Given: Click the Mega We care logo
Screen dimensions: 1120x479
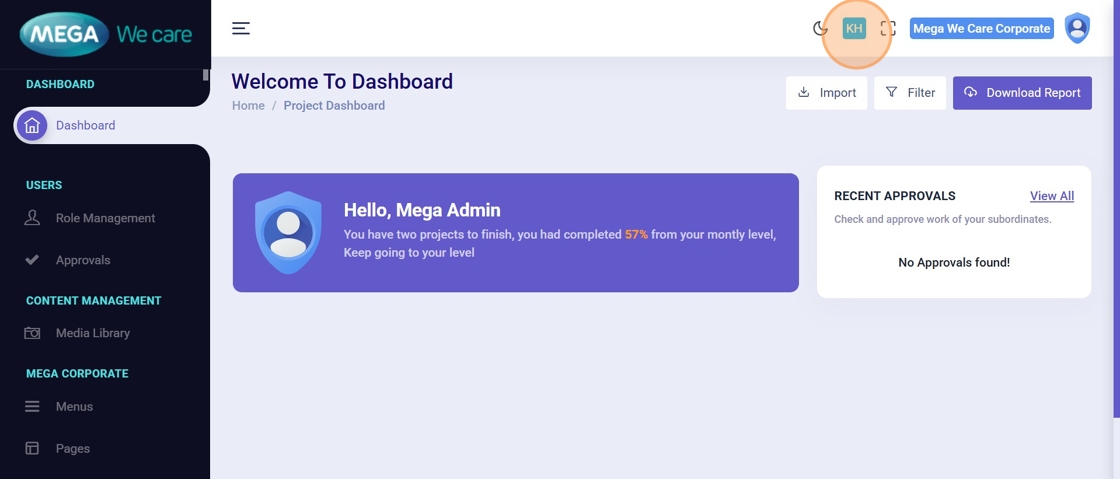Looking at the screenshot, I should [x=105, y=35].
